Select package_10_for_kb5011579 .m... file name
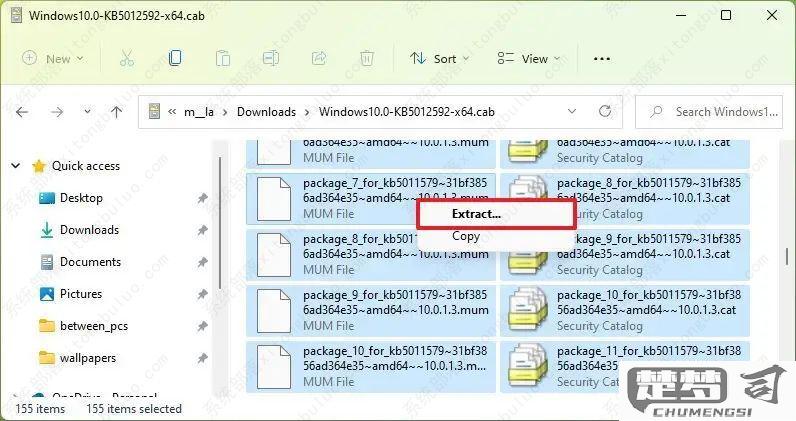 [395, 358]
